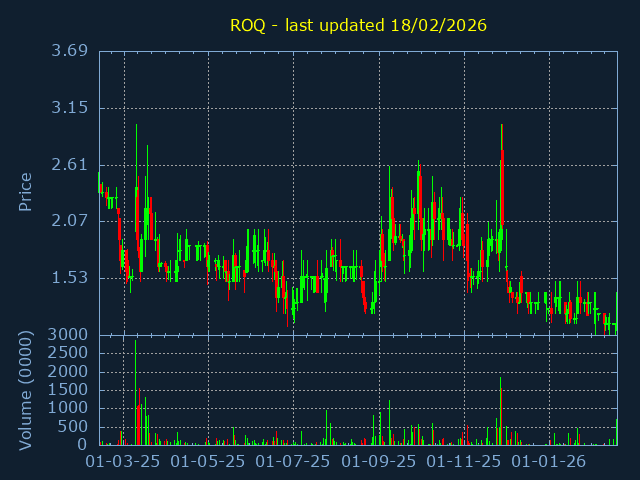Select the 500 volume axis label
The image size is (640, 480).
click(x=74, y=427)
